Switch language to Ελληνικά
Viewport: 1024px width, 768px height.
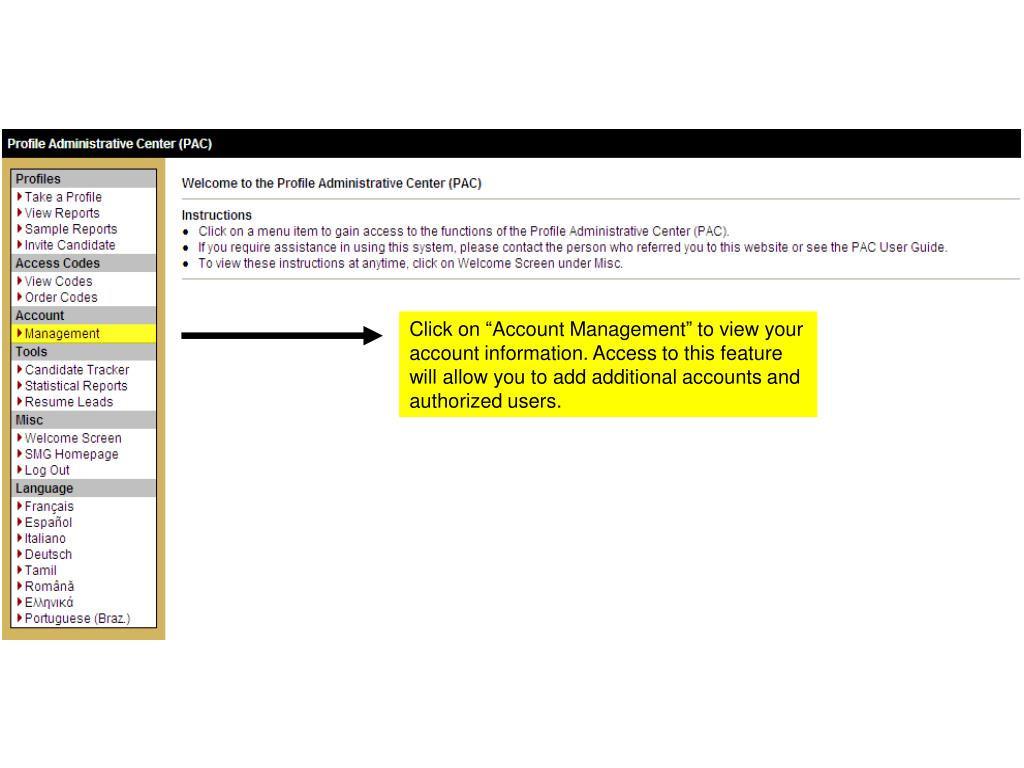tap(49, 603)
